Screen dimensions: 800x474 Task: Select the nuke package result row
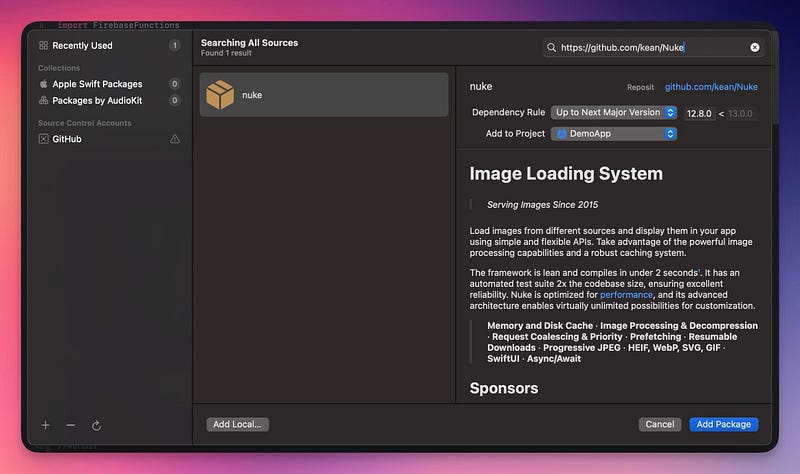pos(324,95)
